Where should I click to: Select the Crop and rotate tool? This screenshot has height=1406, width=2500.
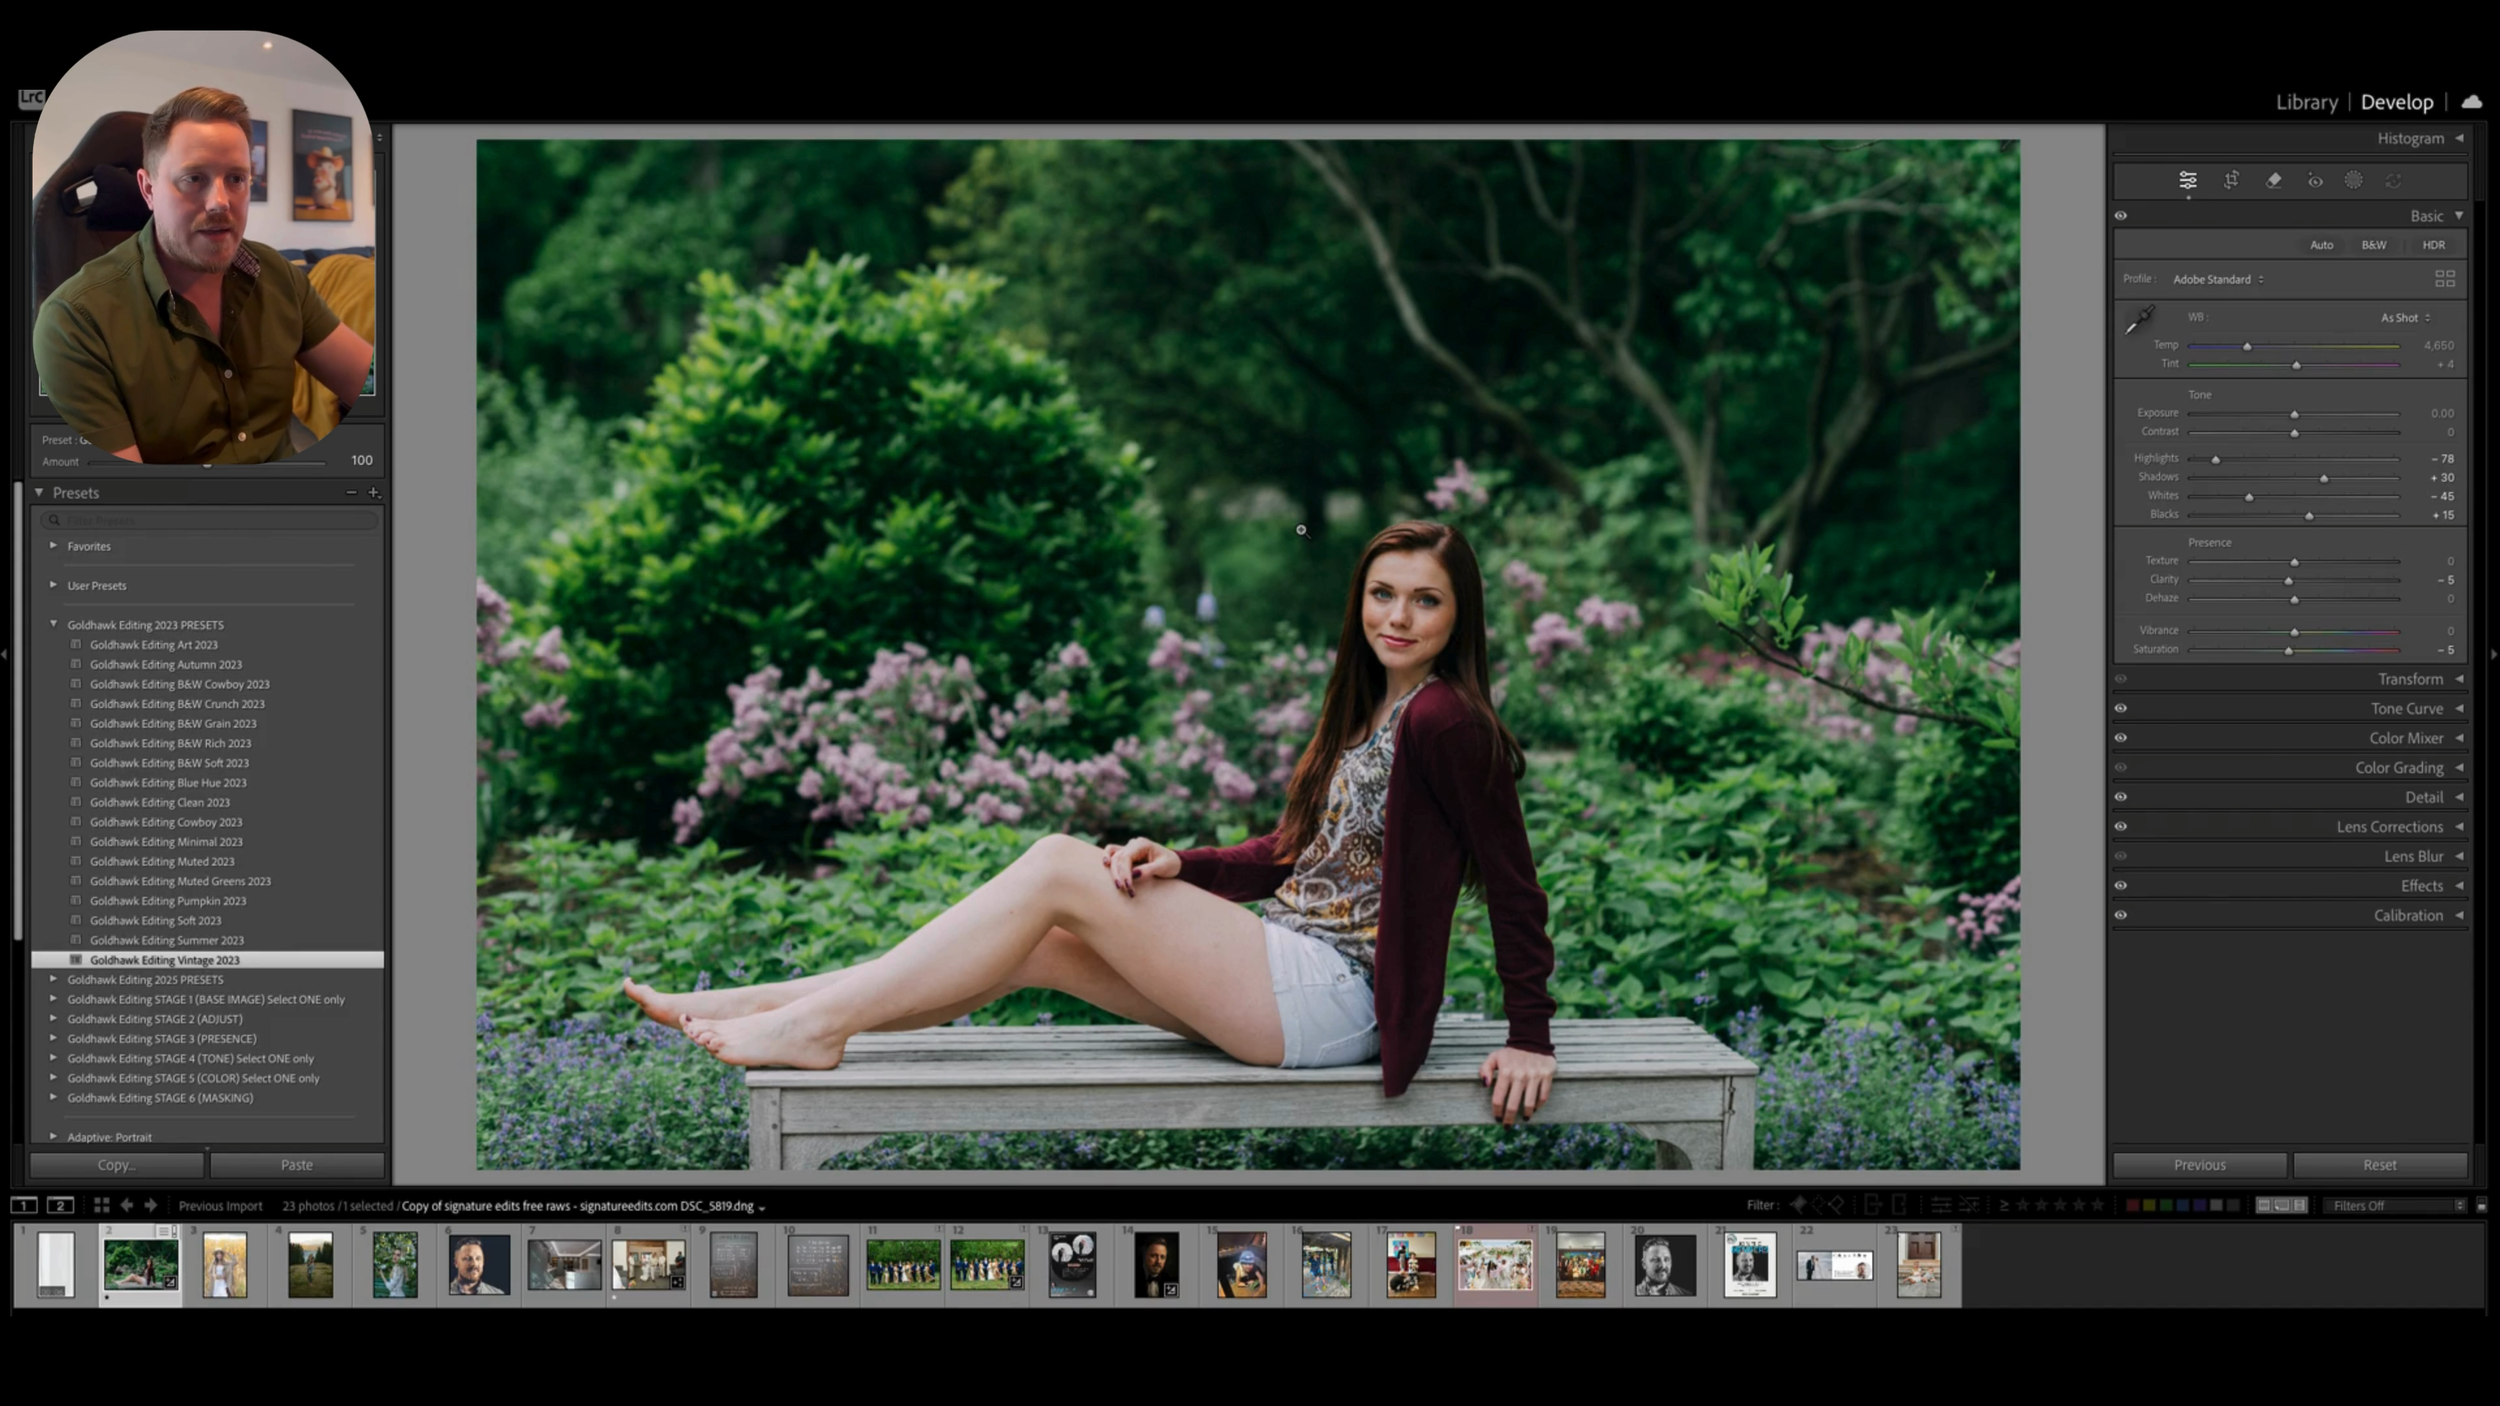pos(2231,180)
